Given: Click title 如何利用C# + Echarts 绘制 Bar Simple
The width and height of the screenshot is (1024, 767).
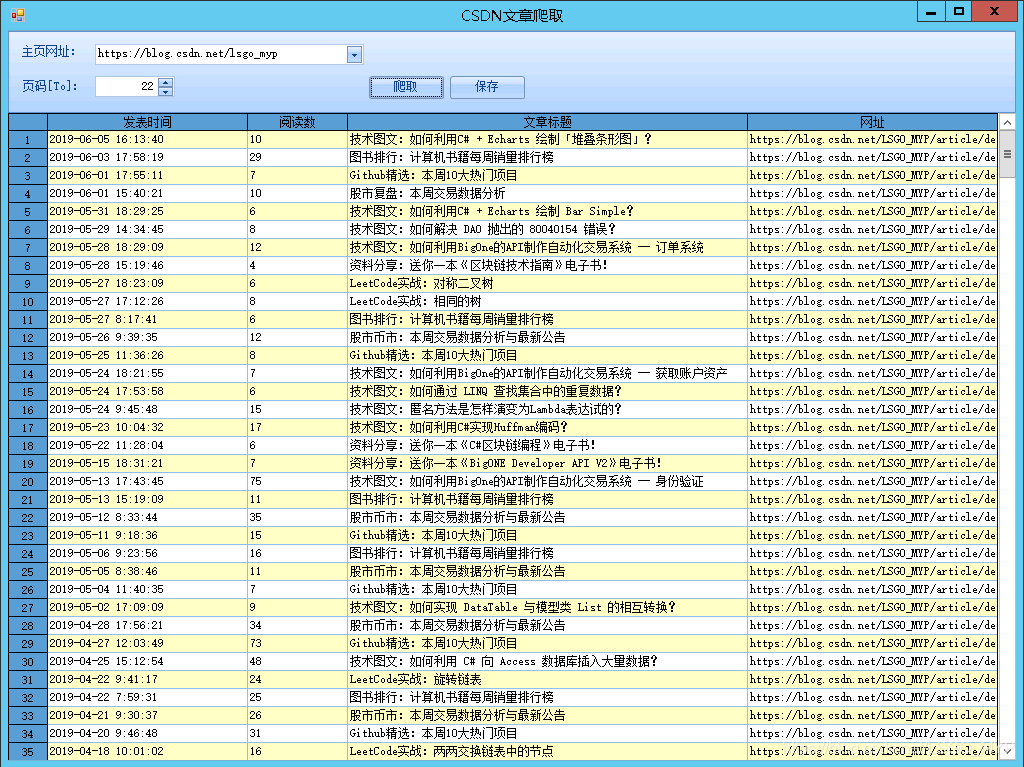Looking at the screenshot, I should click(547, 212).
